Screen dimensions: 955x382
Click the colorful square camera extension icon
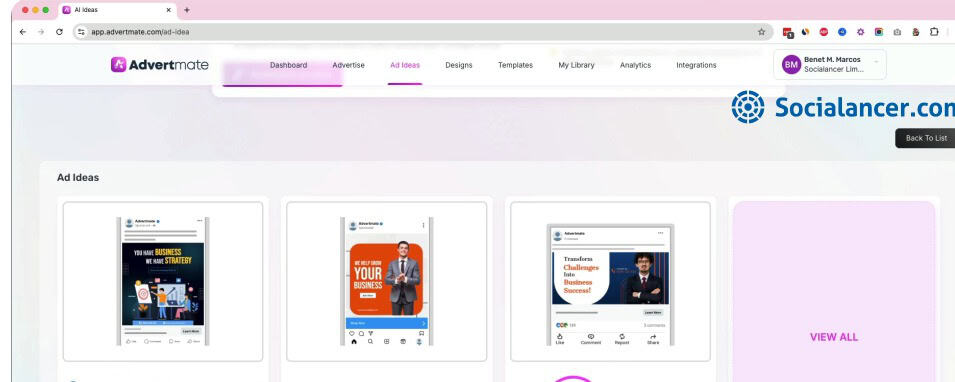879,32
